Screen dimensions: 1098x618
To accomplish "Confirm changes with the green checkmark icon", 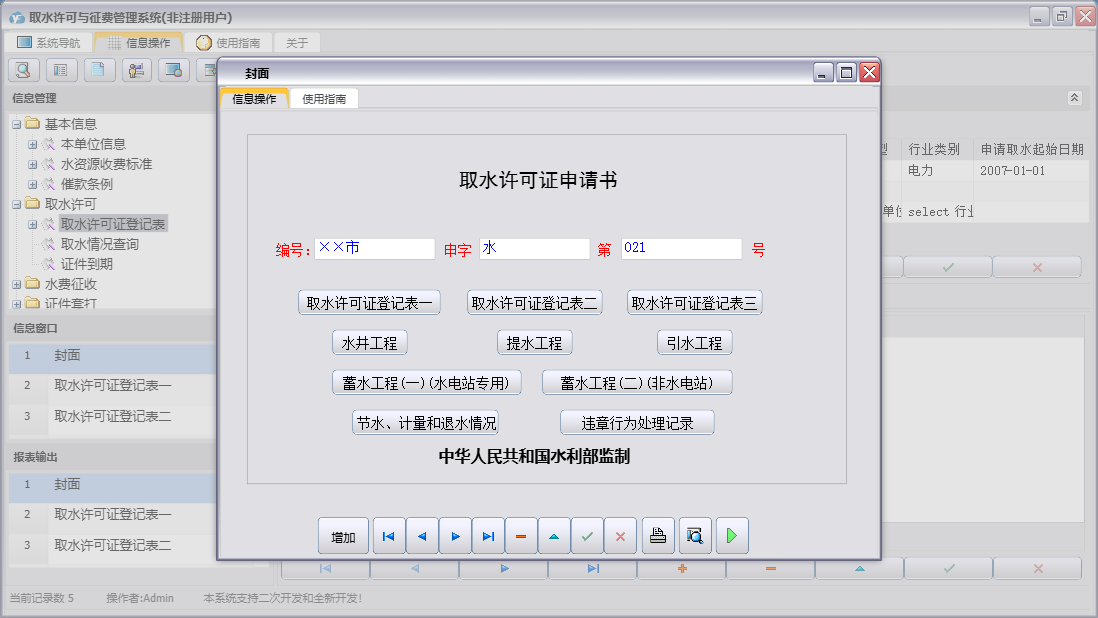I will click(x=588, y=535).
